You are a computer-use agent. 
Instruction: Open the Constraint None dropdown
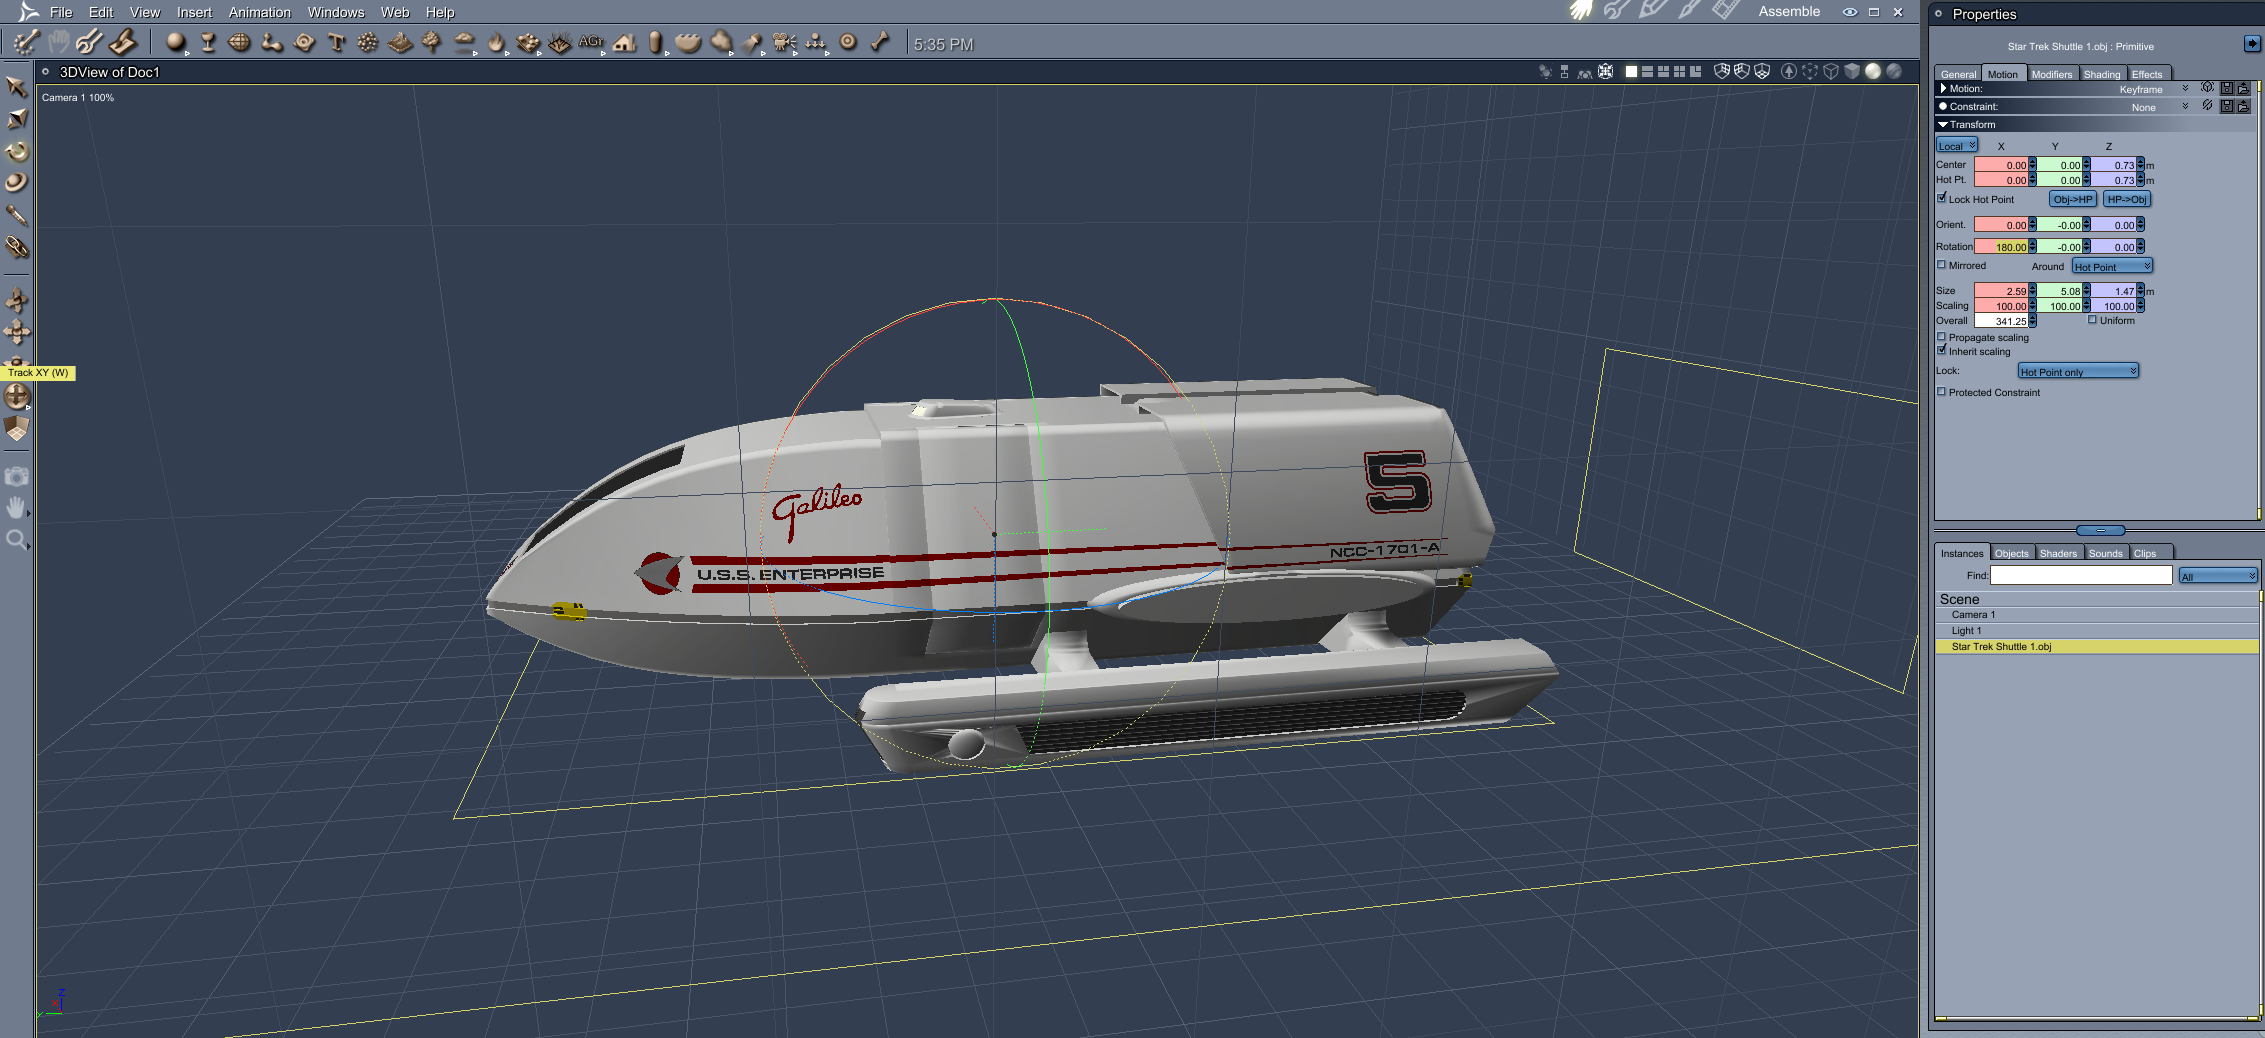point(2185,107)
